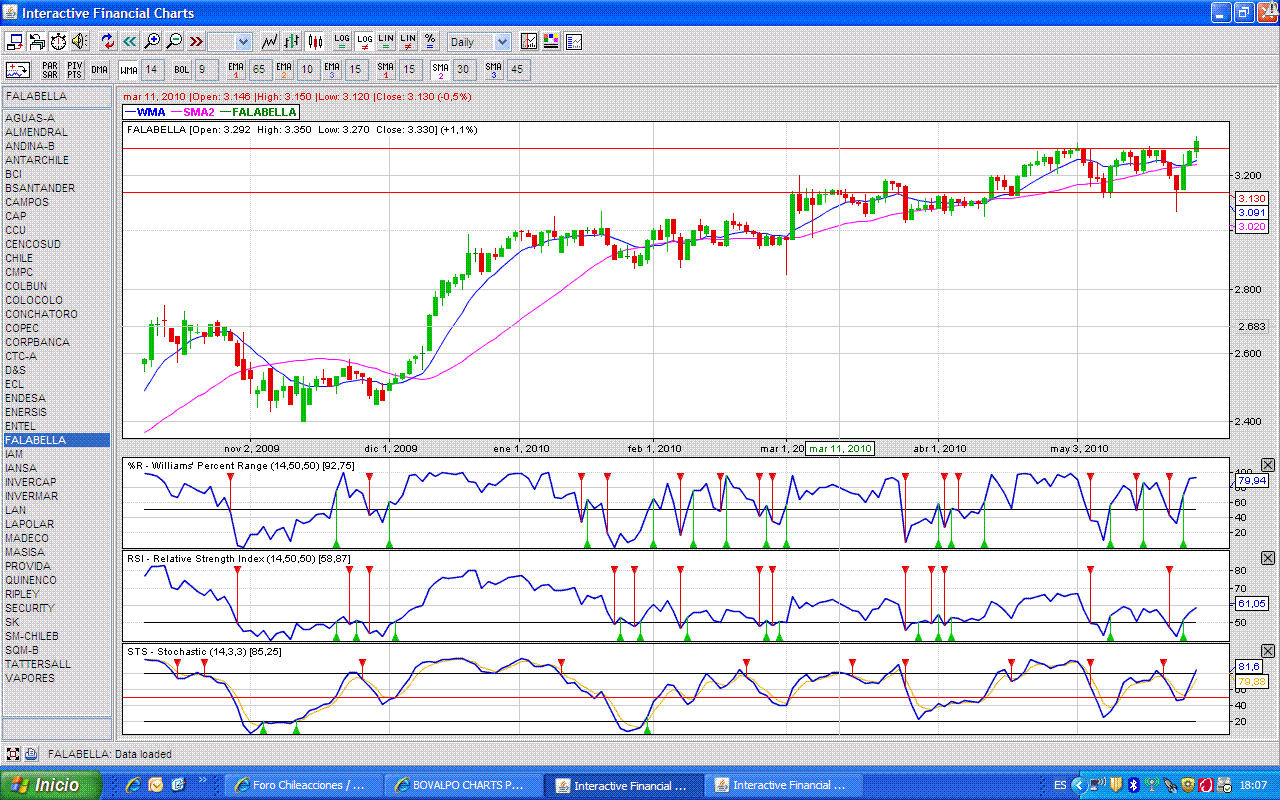Select LIN scale with red not-equals

pos(408,42)
